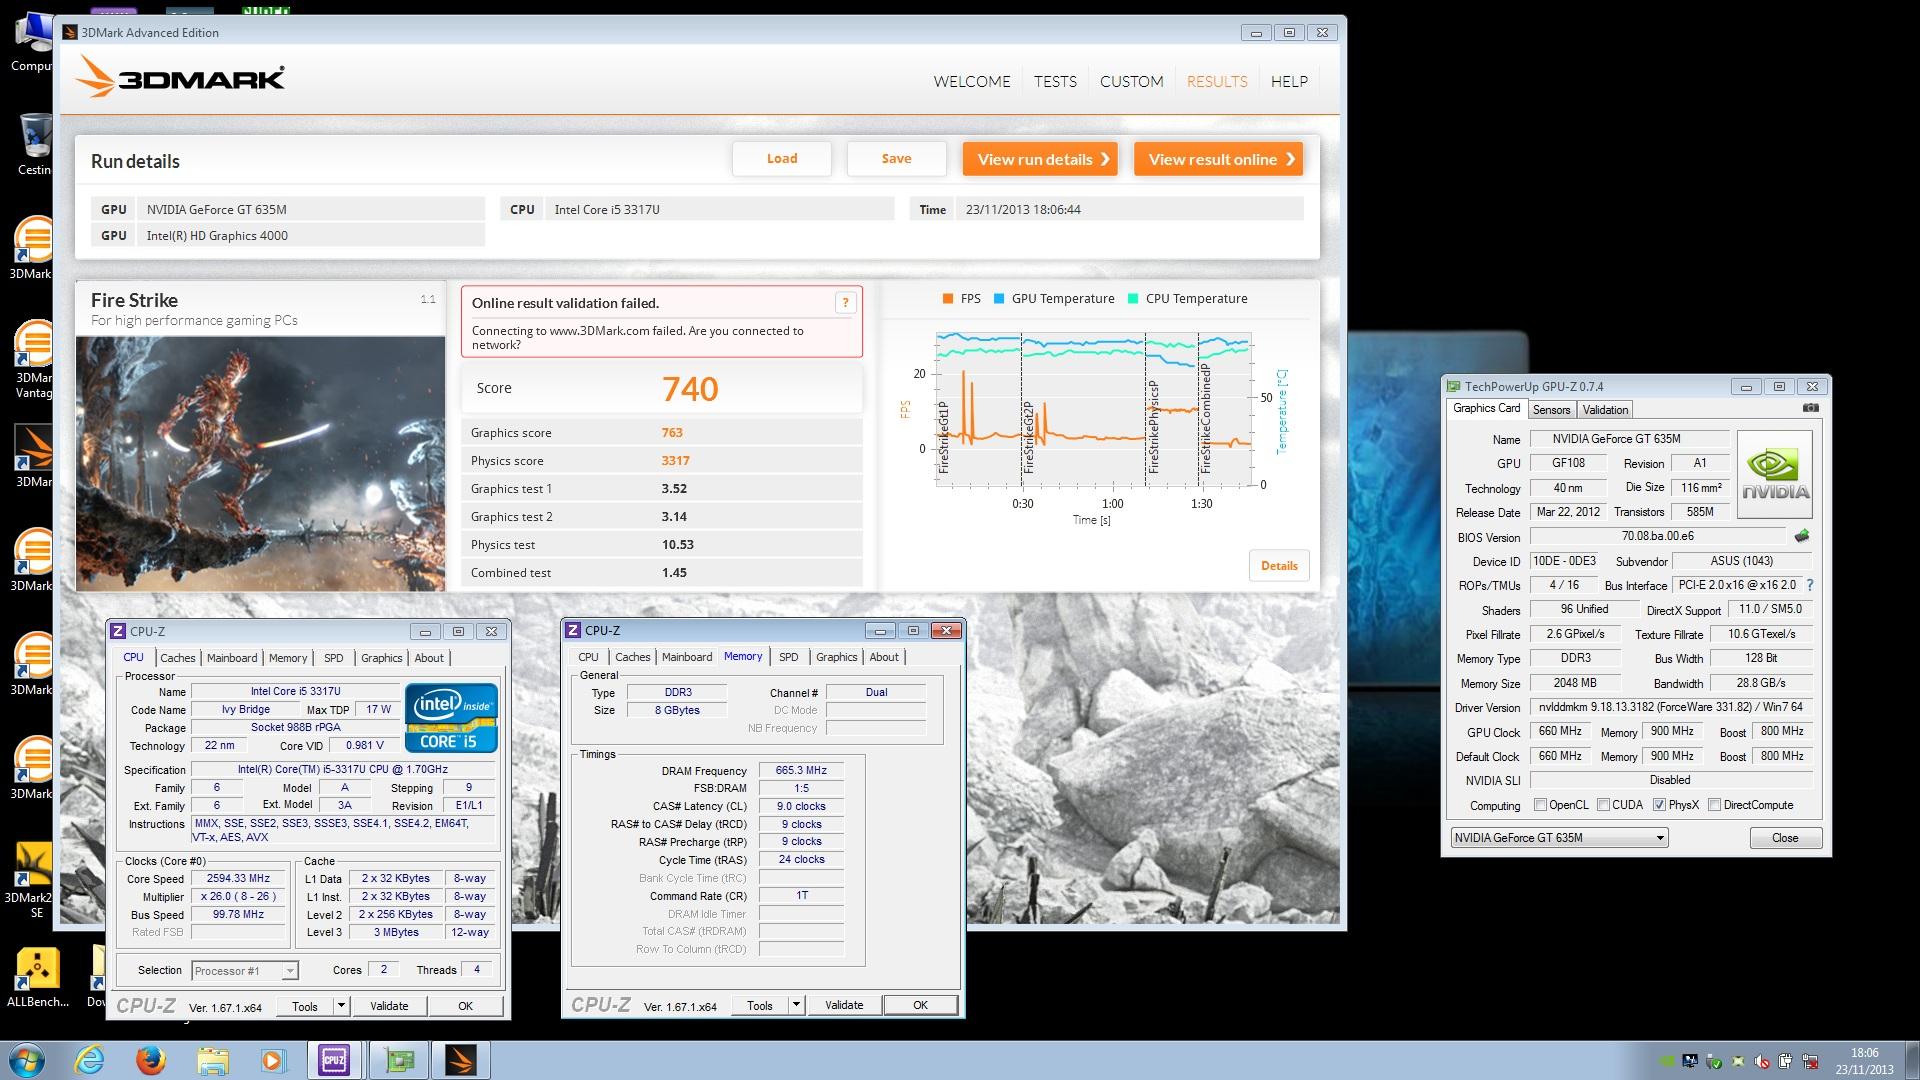Open SPD tab in Memory CPU-Z window
This screenshot has height=1080, width=1920.
click(x=789, y=657)
